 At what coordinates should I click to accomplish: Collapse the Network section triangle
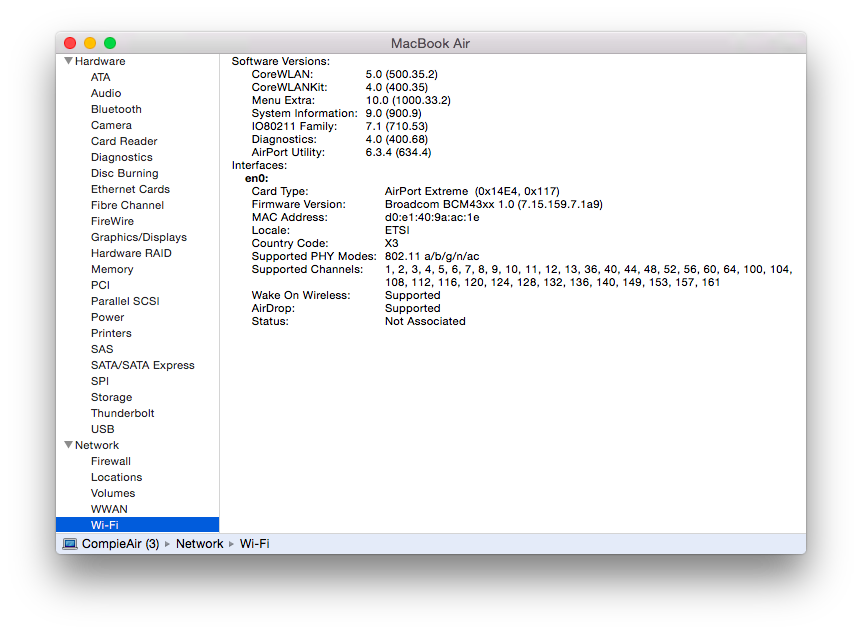(x=69, y=445)
